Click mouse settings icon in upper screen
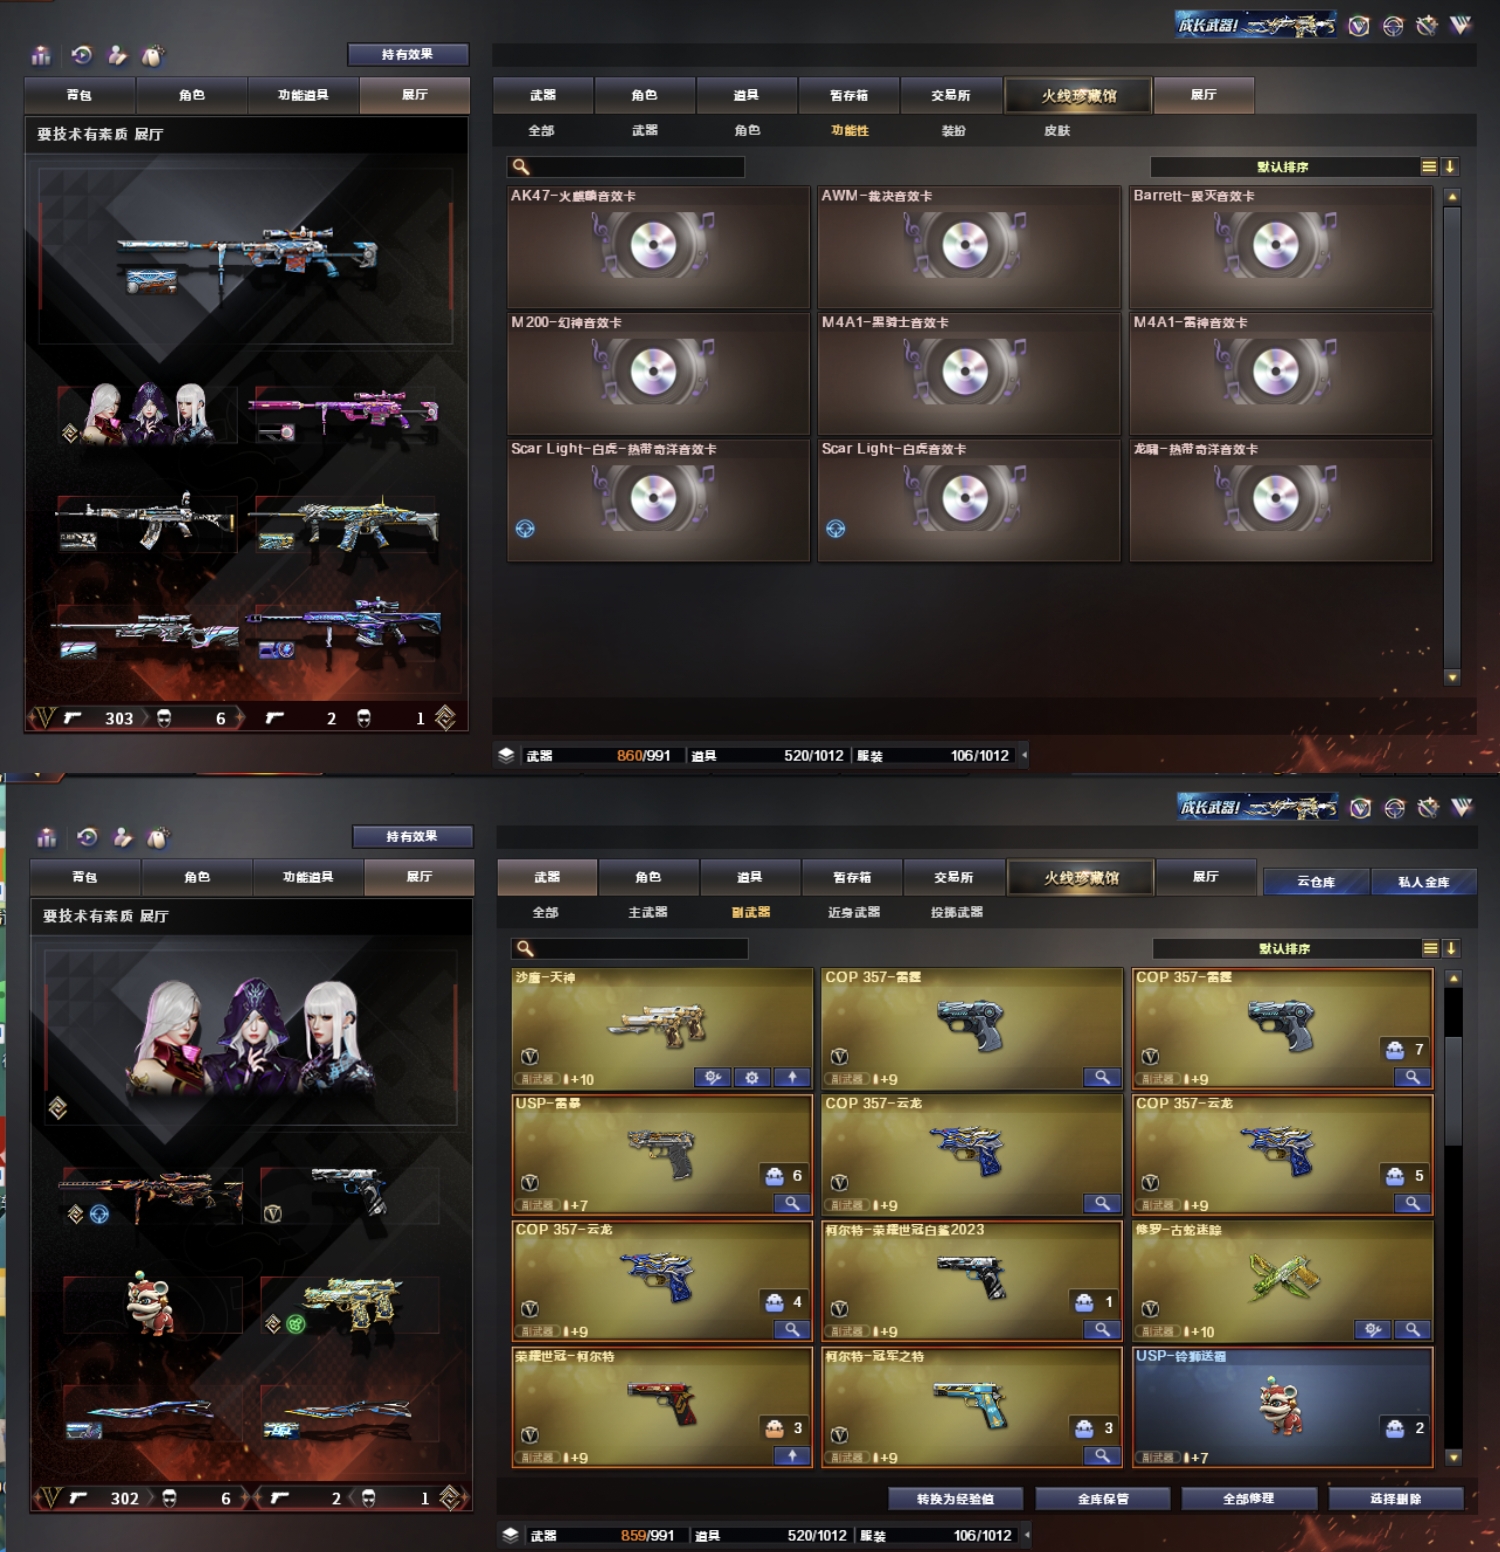This screenshot has height=1552, width=1500. point(153,55)
